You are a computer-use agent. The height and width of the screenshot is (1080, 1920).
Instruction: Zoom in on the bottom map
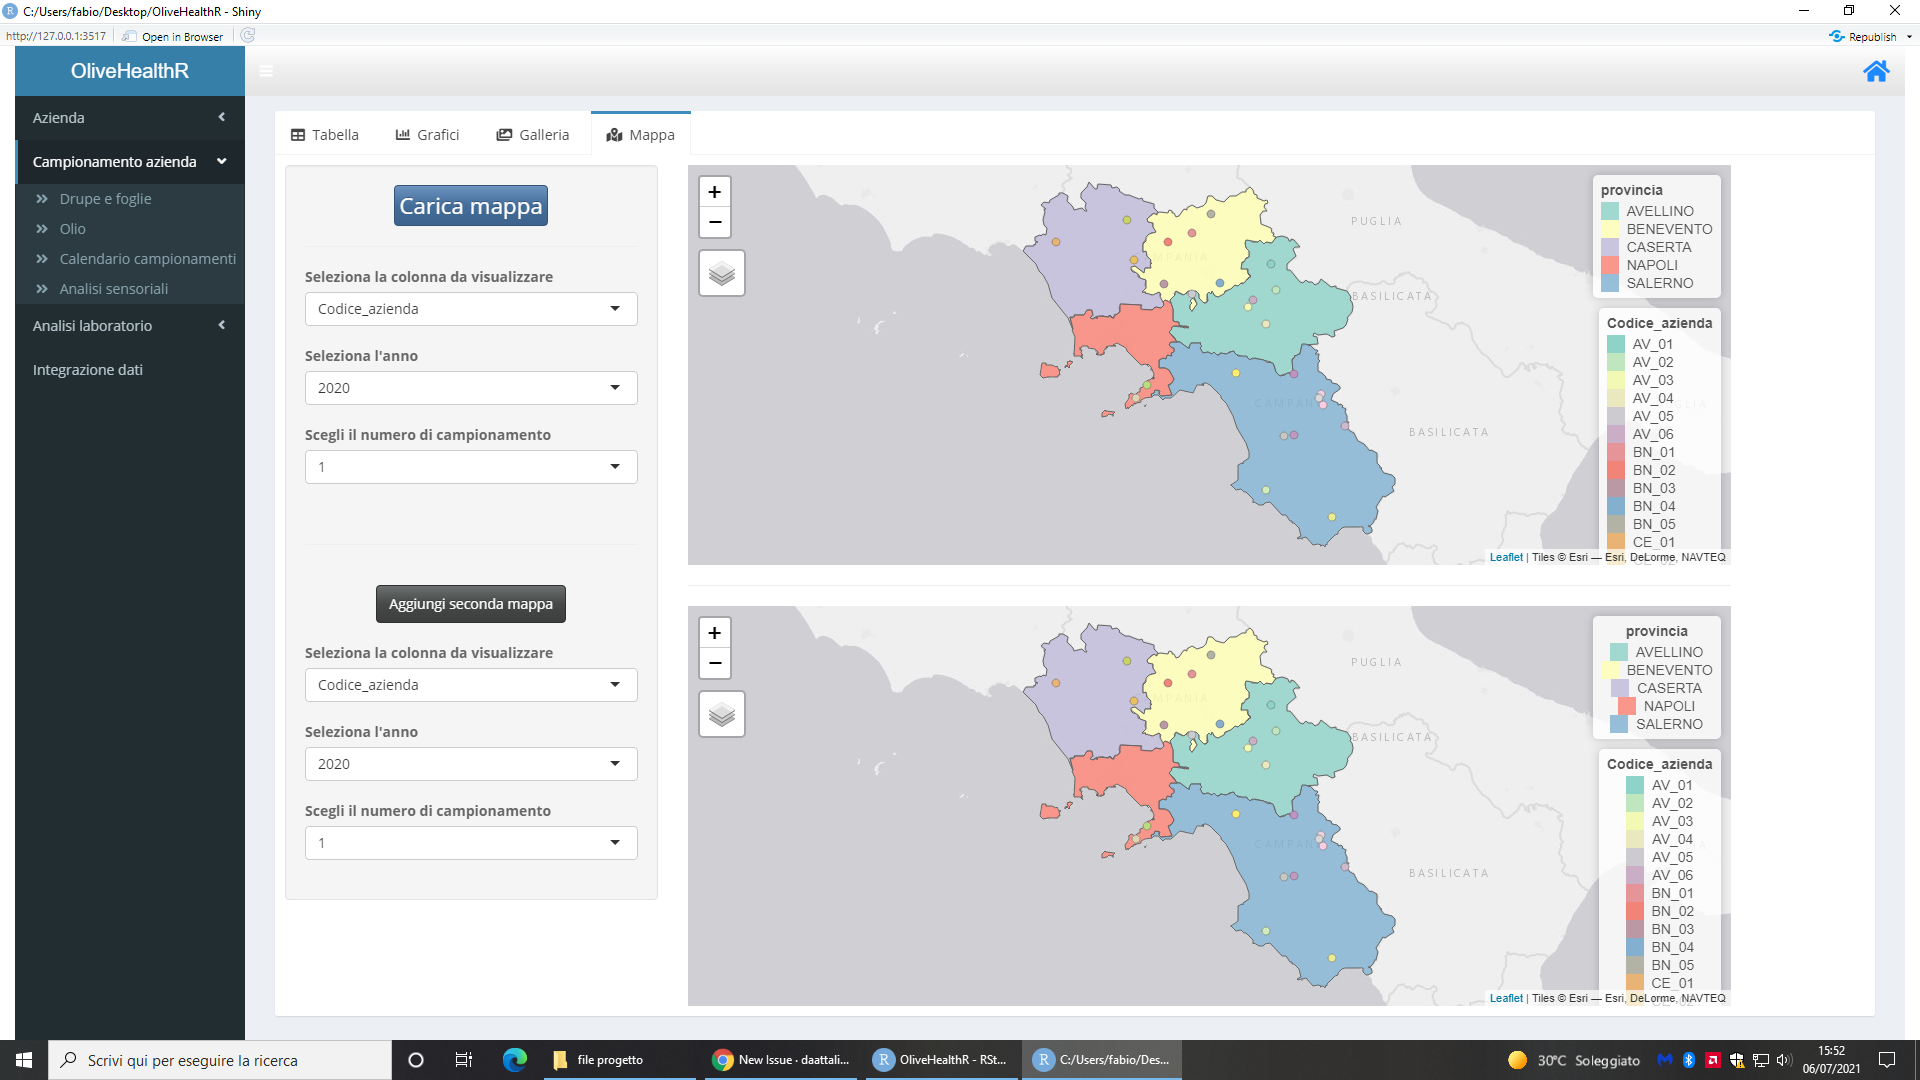tap(714, 633)
